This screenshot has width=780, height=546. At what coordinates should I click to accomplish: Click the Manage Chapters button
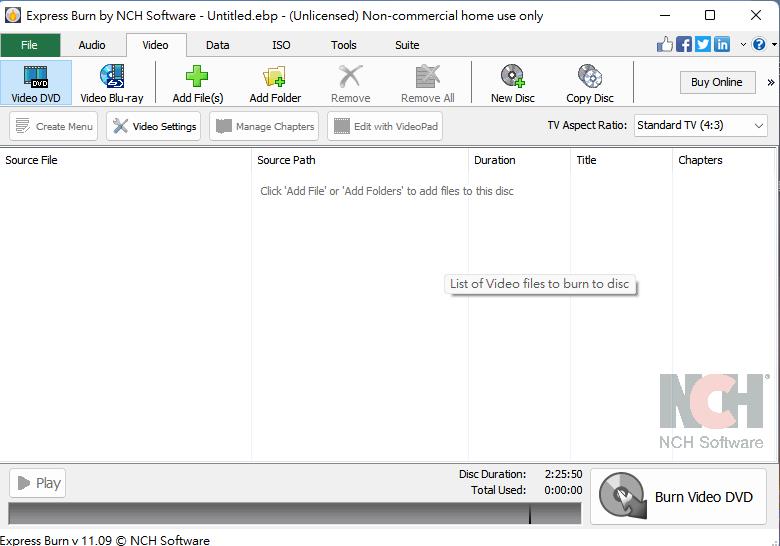point(264,126)
